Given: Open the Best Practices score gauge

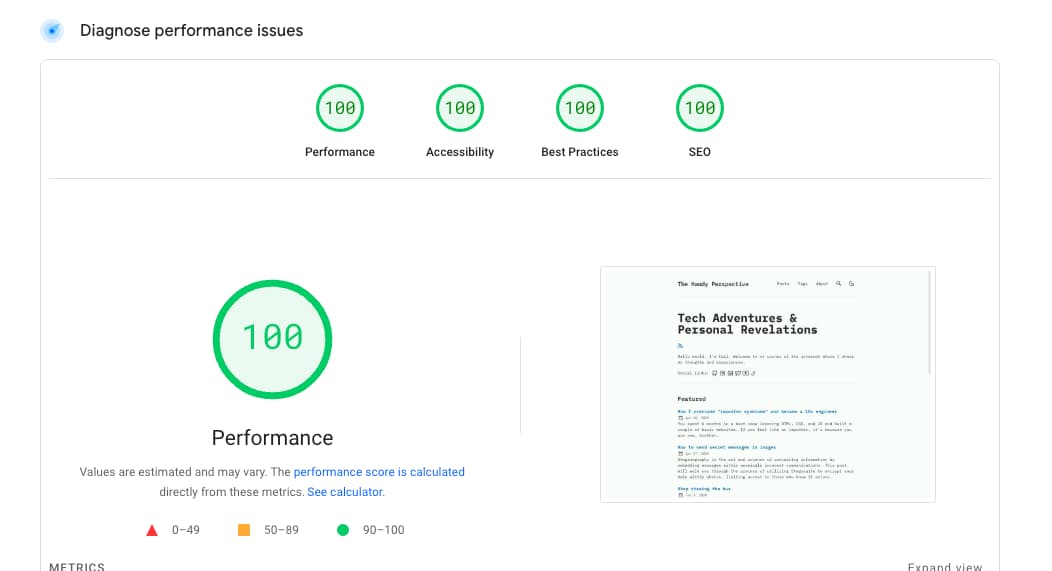Looking at the screenshot, I should [x=580, y=108].
